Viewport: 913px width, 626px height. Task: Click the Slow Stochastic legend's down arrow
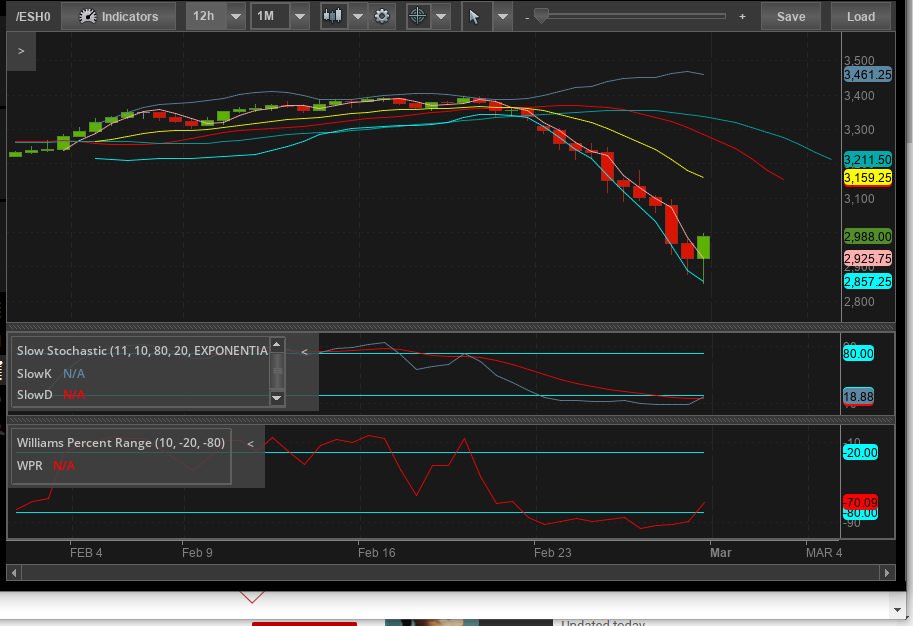277,398
